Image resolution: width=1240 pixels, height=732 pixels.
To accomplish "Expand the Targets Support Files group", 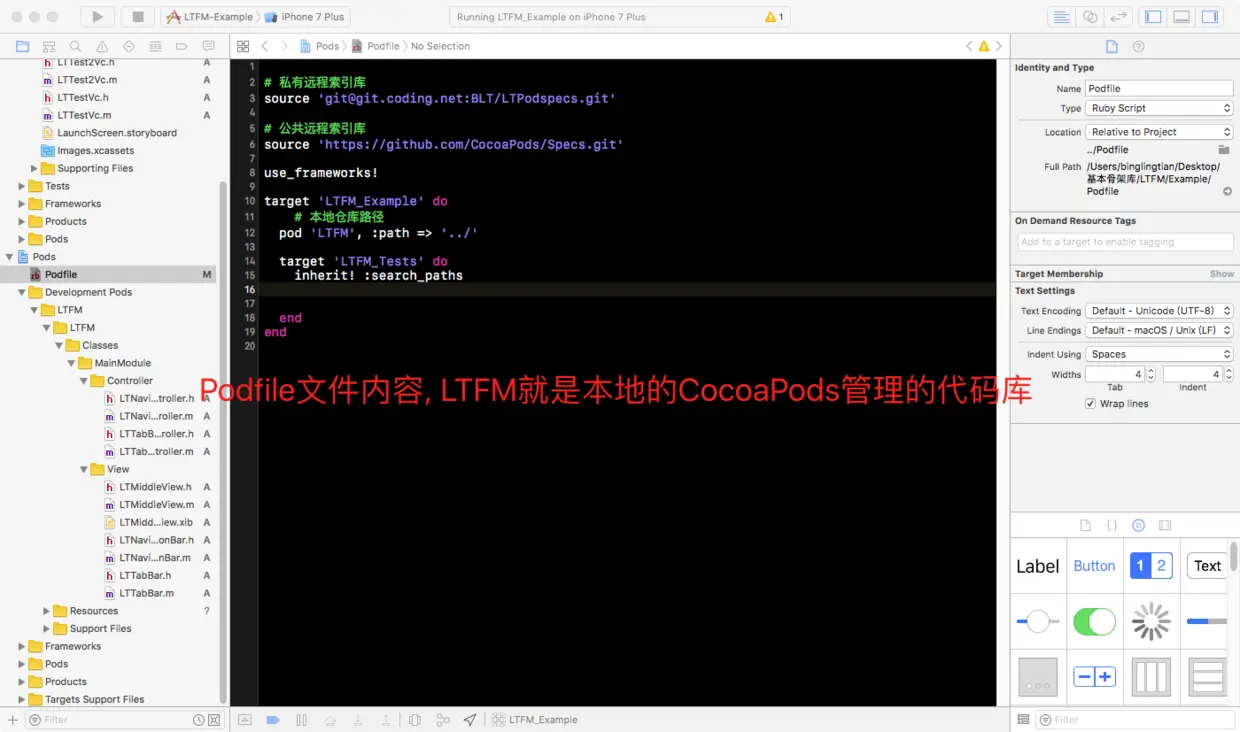I will pyautogui.click(x=22, y=699).
